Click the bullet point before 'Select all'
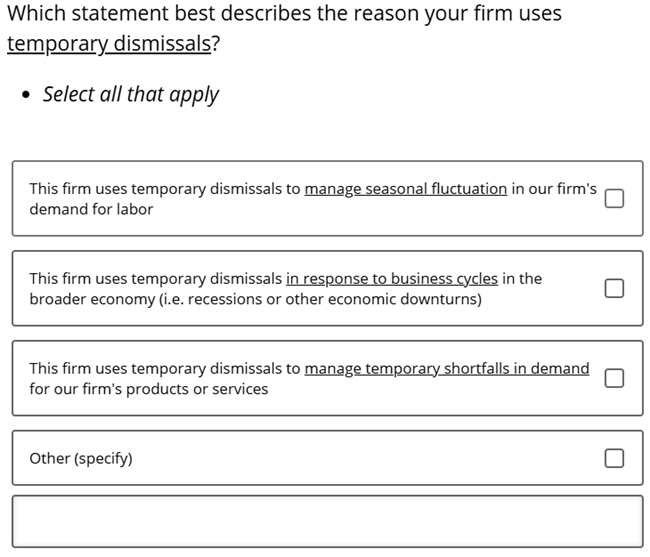Screen dimensions: 650x557 pyautogui.click(x=26, y=96)
